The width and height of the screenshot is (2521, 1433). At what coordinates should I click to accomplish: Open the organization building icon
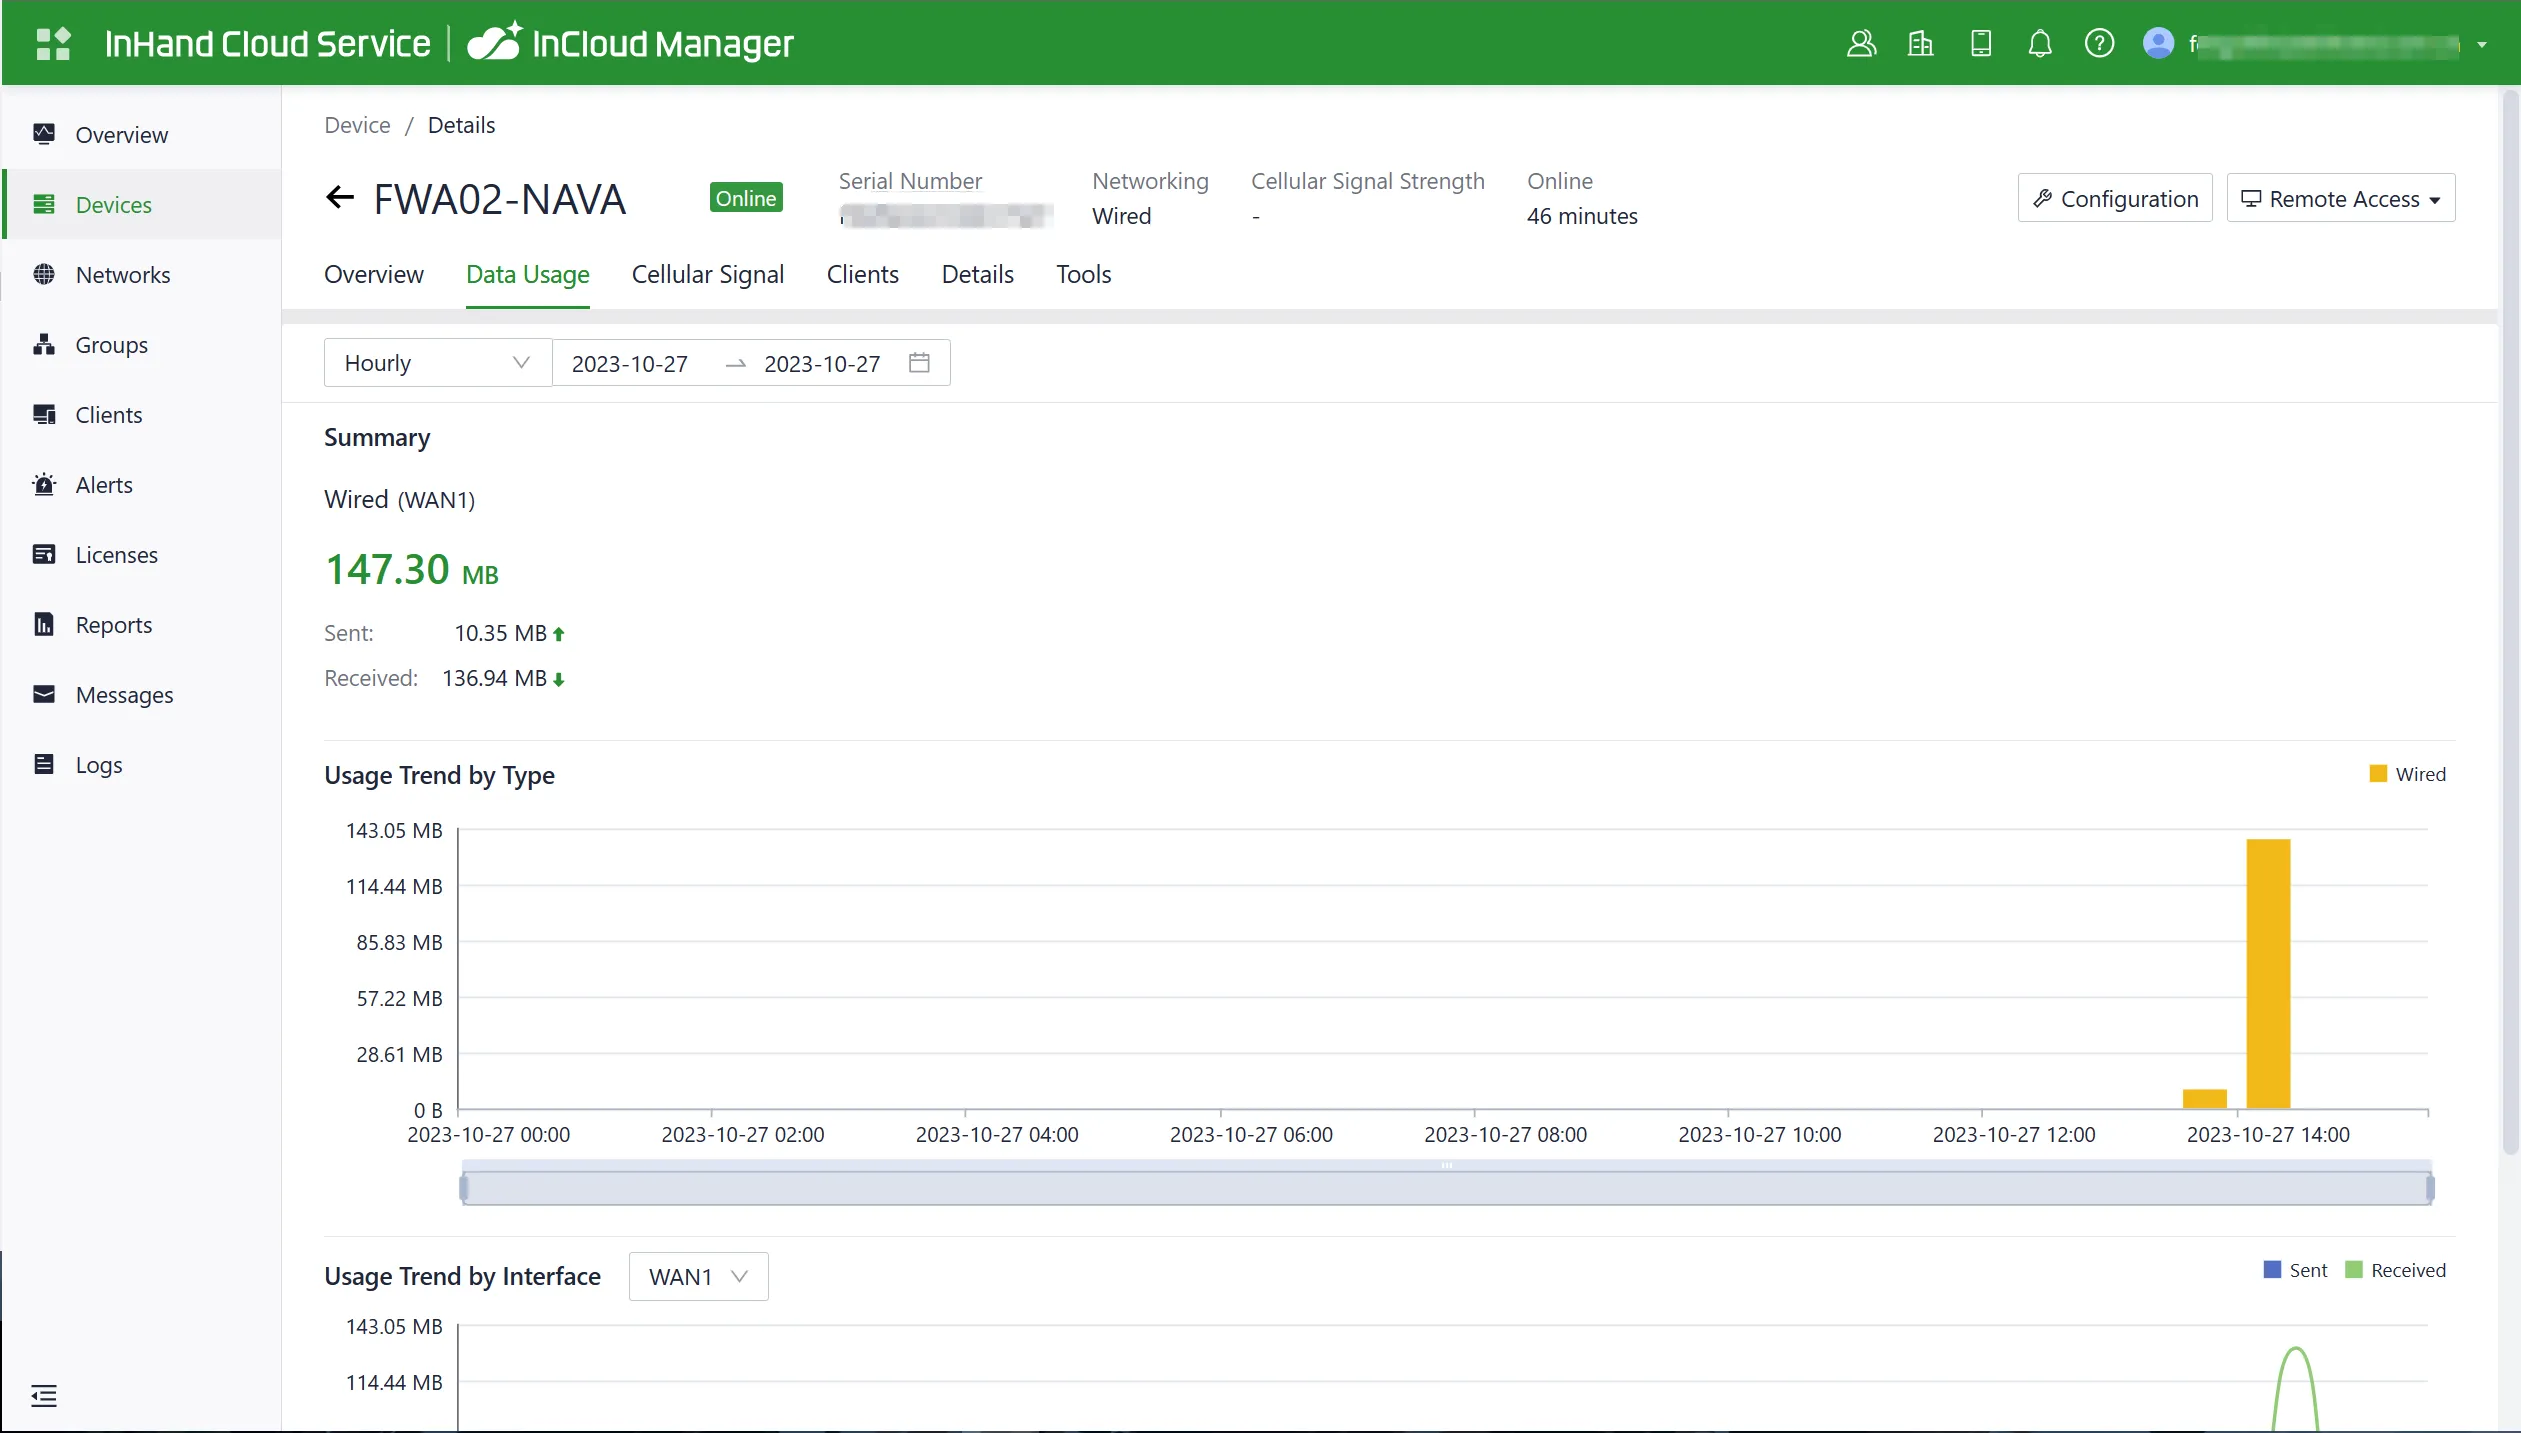(x=1920, y=43)
